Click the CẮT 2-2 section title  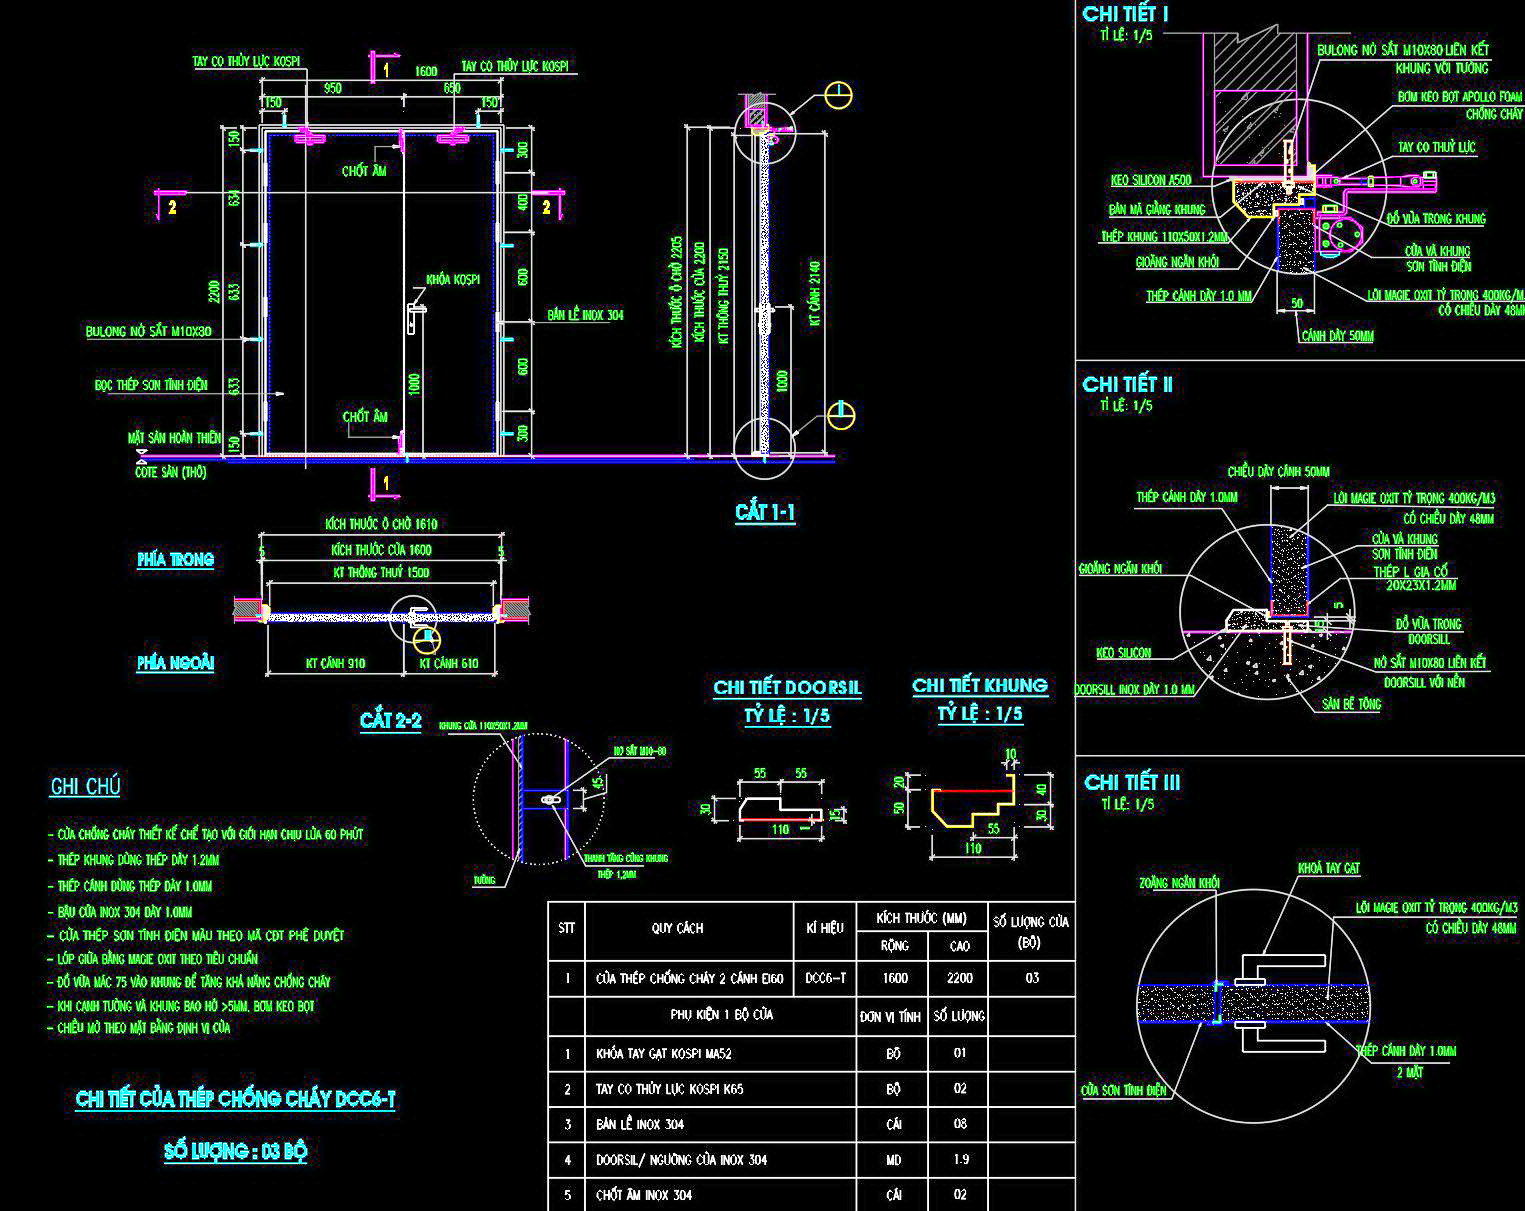pos(390,720)
